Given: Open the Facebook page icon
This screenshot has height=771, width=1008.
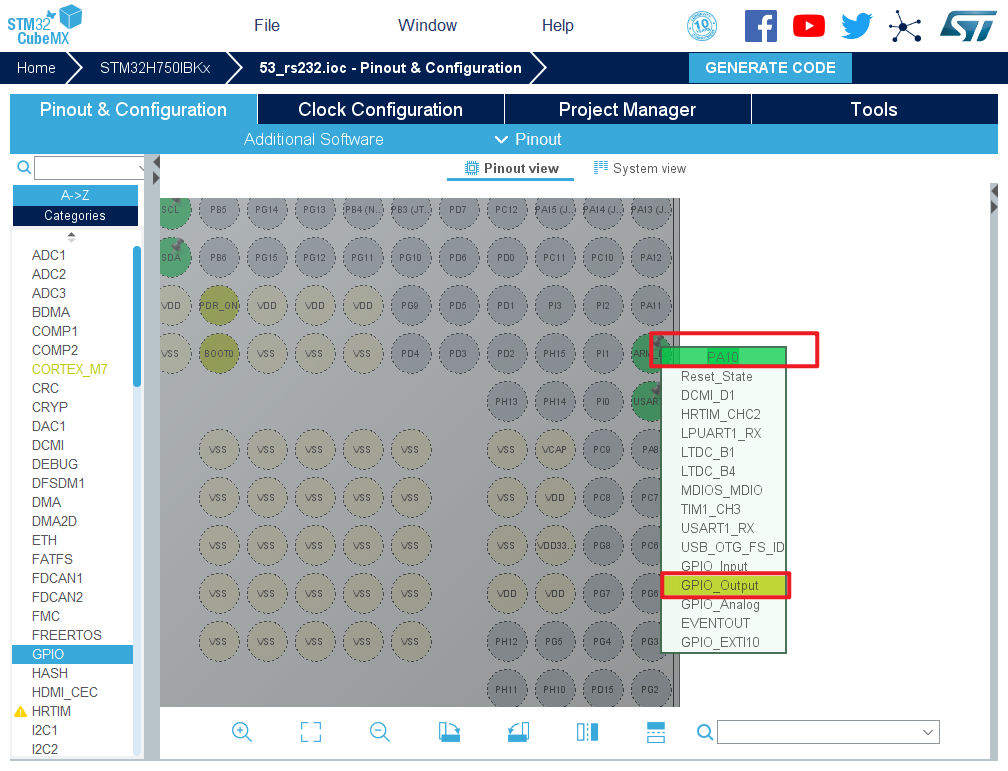Looking at the screenshot, I should (760, 26).
